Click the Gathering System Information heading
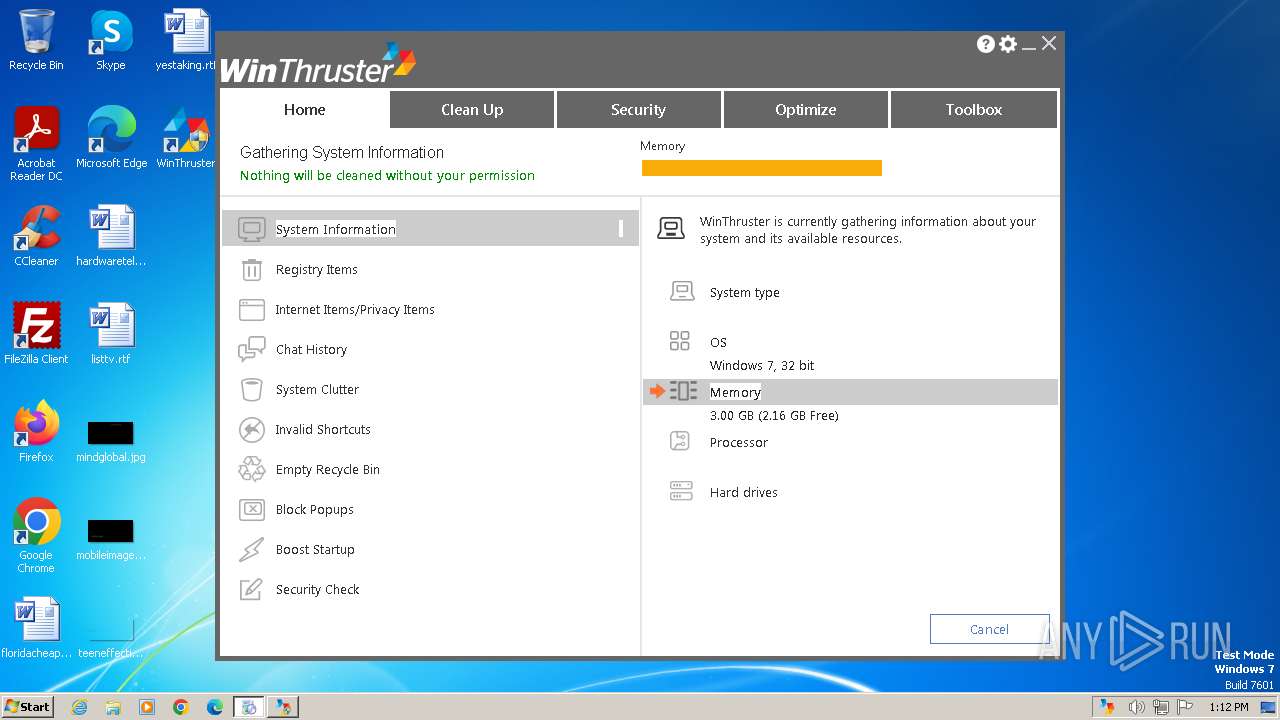The width and height of the screenshot is (1280, 720). (342, 152)
